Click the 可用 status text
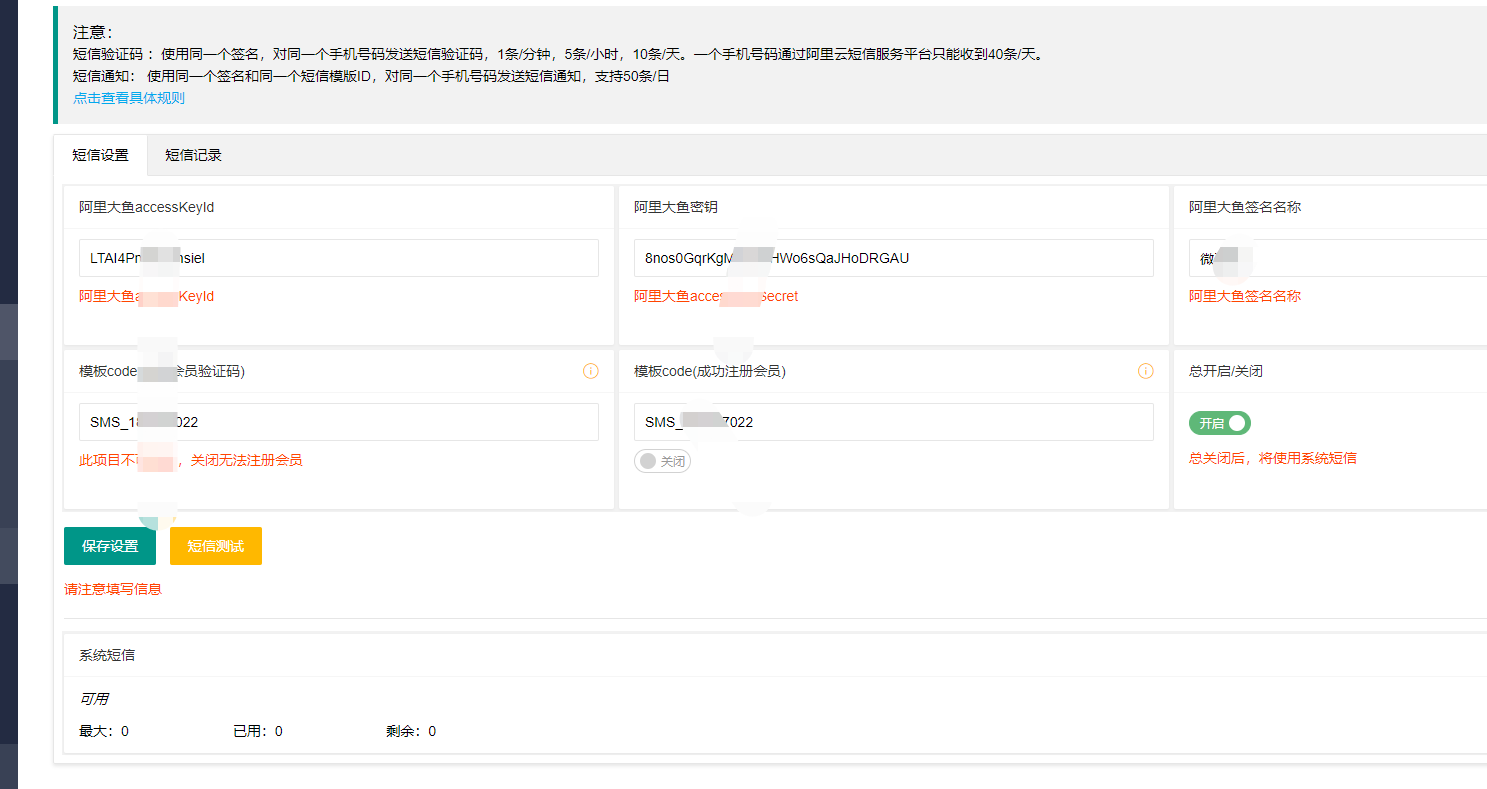This screenshot has width=1487, height=789. (94, 699)
